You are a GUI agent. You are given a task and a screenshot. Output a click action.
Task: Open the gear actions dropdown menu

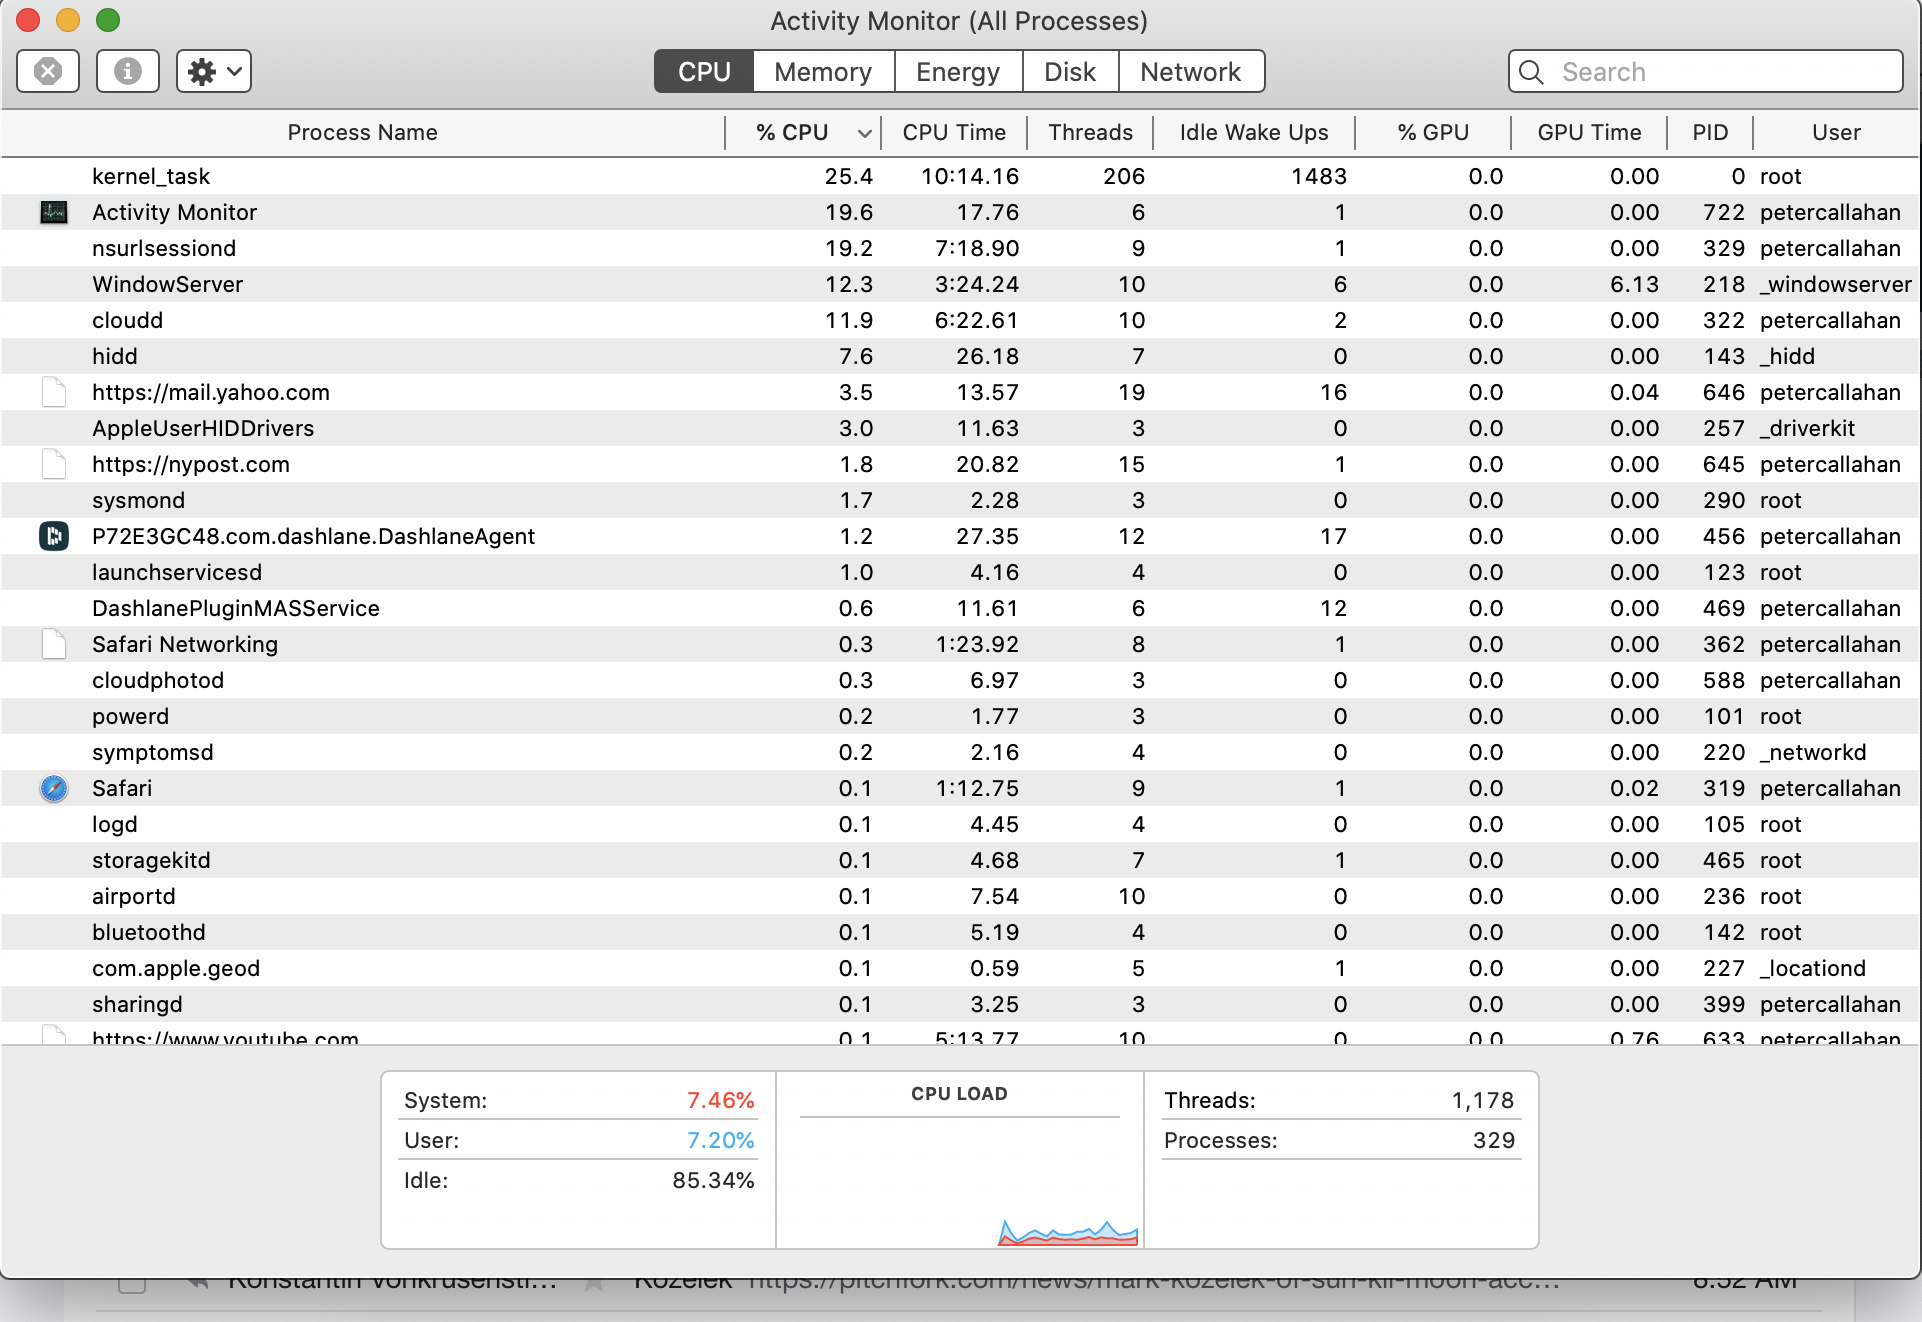214,71
